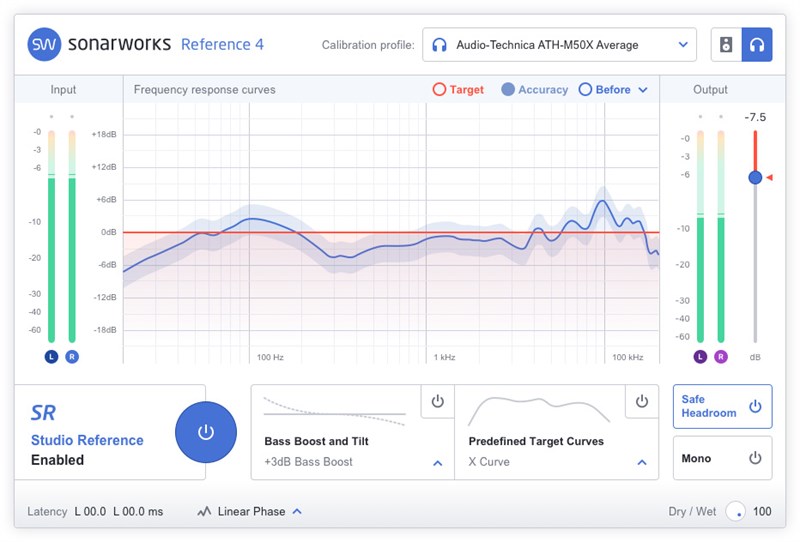Click the output gain slider handle

755,177
